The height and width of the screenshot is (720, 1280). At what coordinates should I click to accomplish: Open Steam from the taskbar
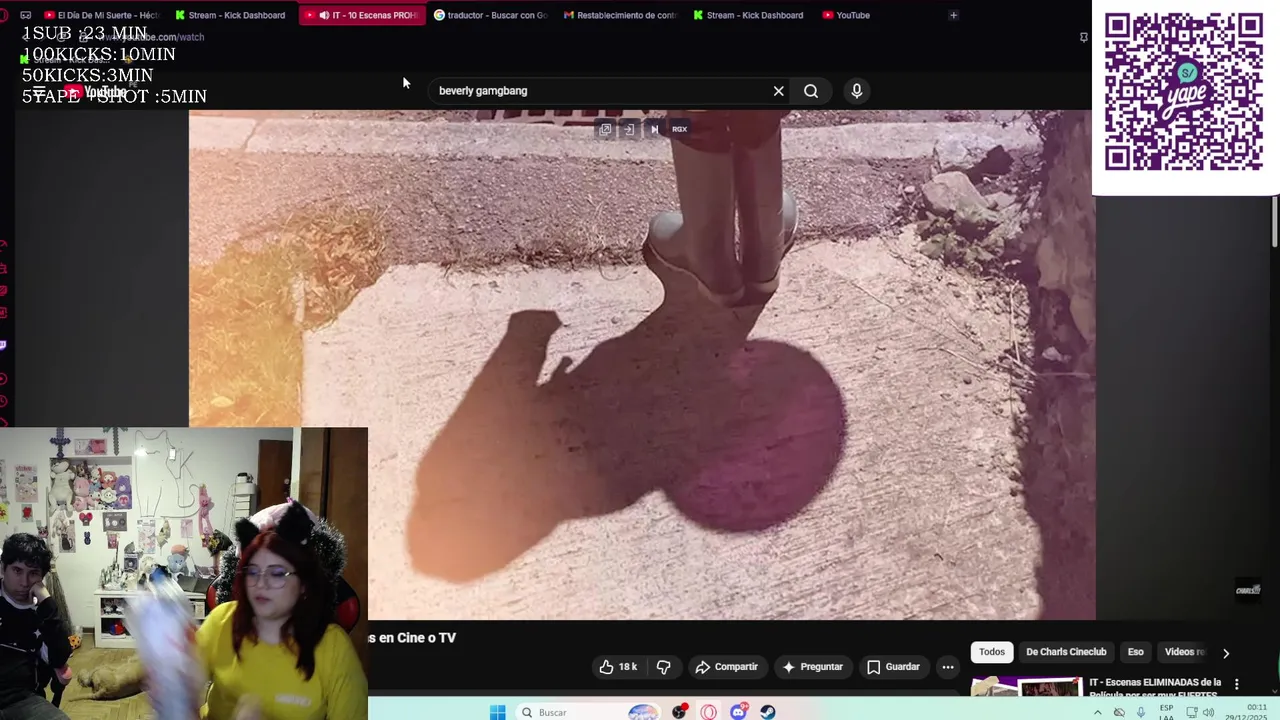(768, 712)
